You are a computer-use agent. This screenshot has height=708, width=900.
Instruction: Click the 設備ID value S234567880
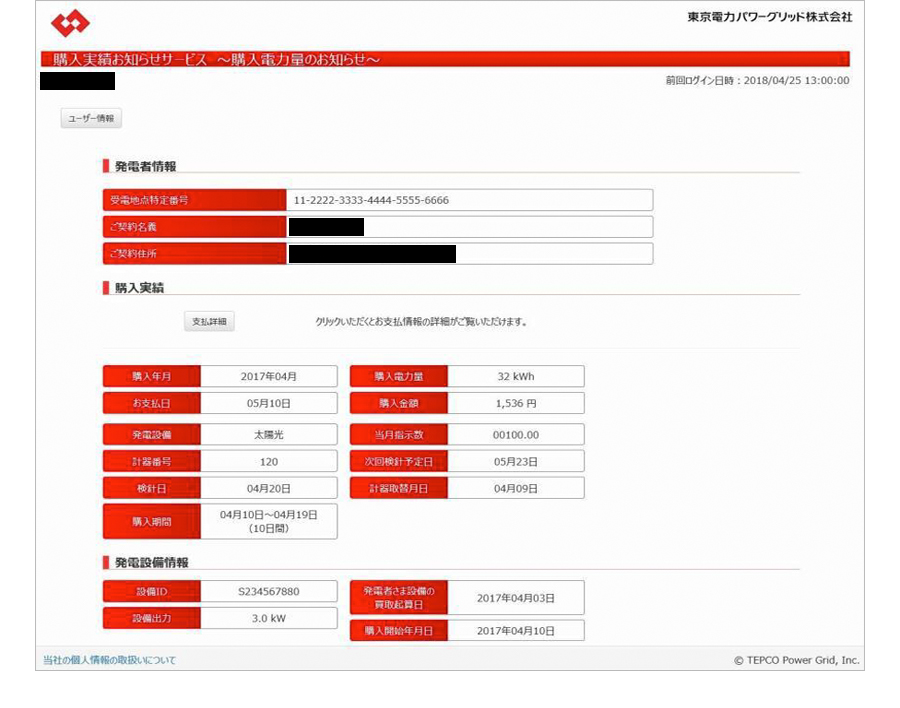(x=268, y=592)
